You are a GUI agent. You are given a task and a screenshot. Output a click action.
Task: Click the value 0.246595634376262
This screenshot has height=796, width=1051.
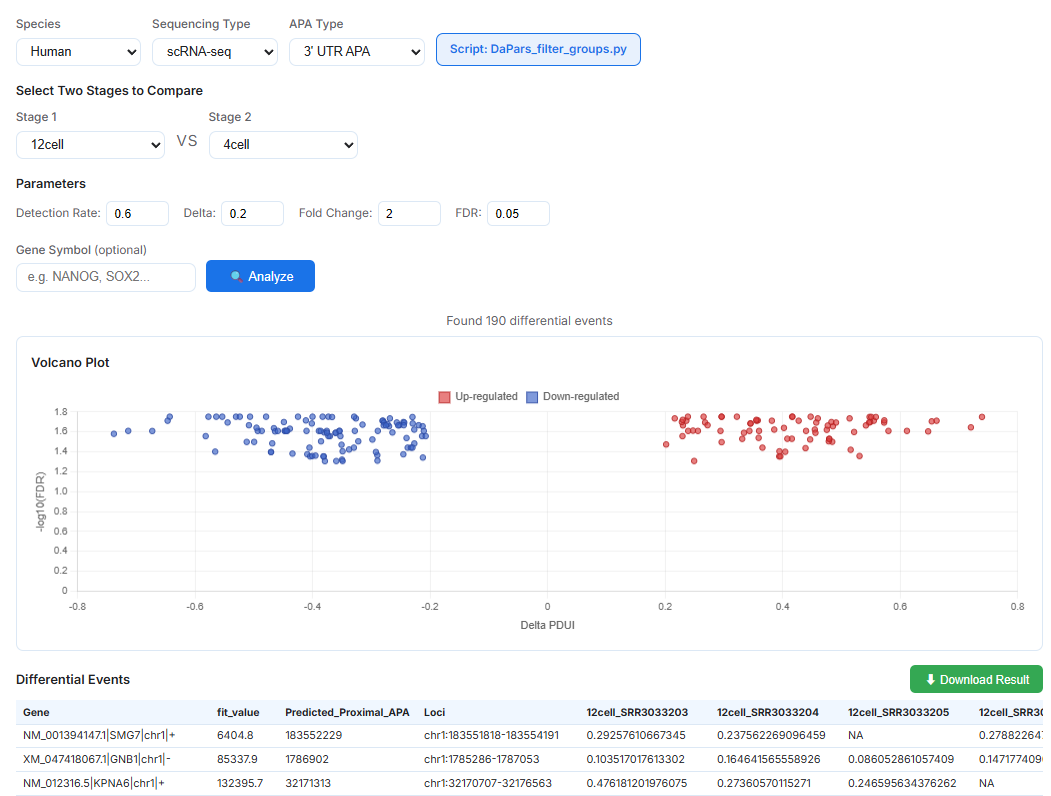point(902,783)
